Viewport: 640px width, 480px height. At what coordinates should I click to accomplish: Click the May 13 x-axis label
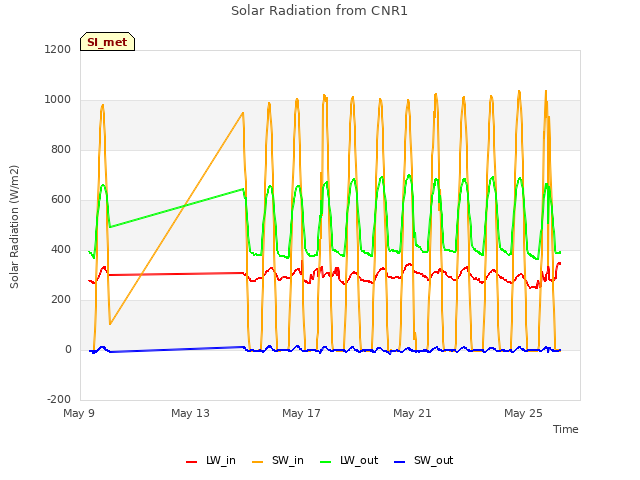[x=190, y=413]
